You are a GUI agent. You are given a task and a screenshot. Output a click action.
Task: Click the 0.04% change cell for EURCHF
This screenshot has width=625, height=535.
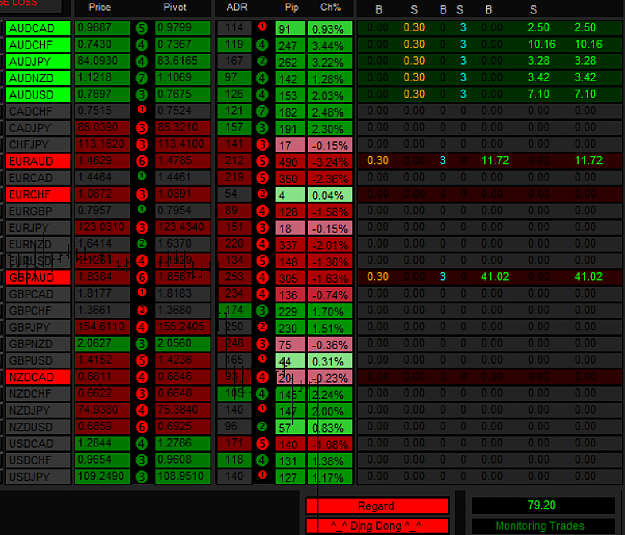point(330,195)
